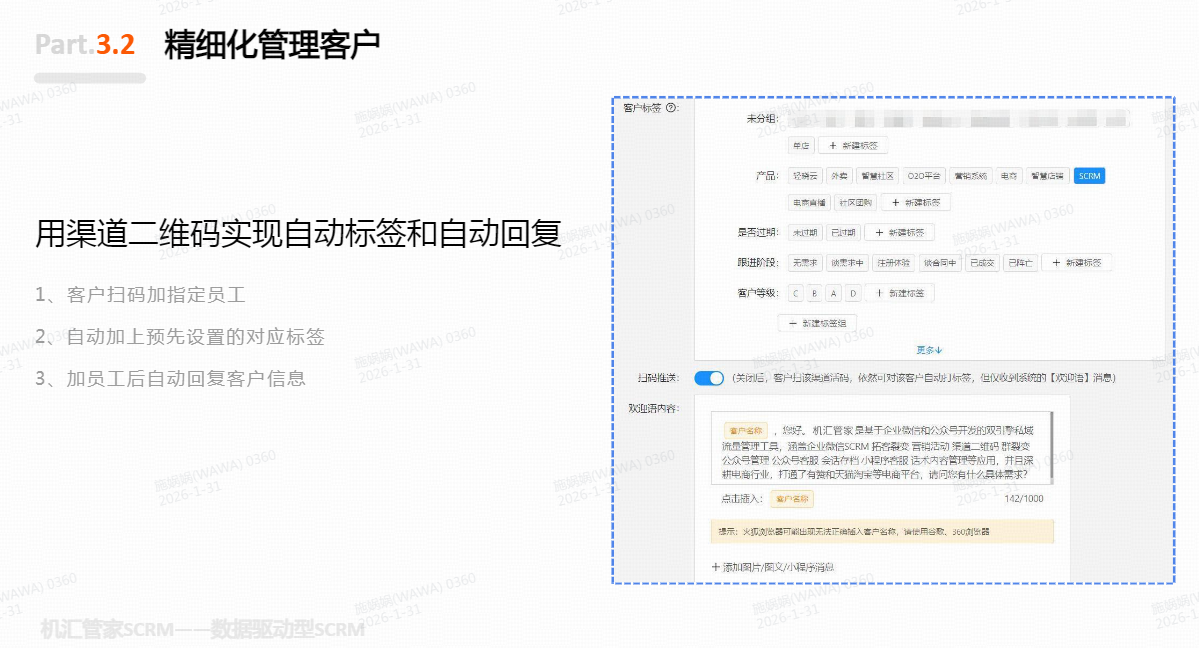This screenshot has width=1199, height=648.
Task: Click the help icon beside 客户标签
Action: click(x=671, y=108)
